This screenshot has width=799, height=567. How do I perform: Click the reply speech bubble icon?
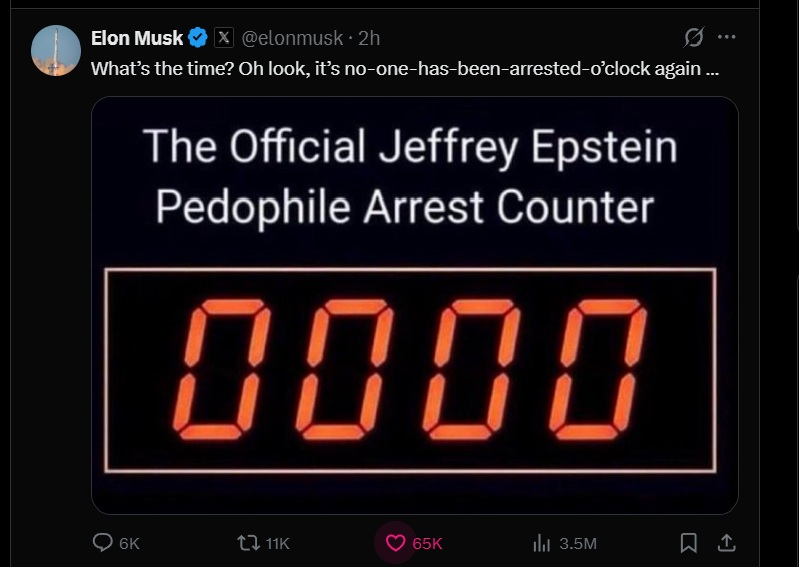click(x=102, y=542)
